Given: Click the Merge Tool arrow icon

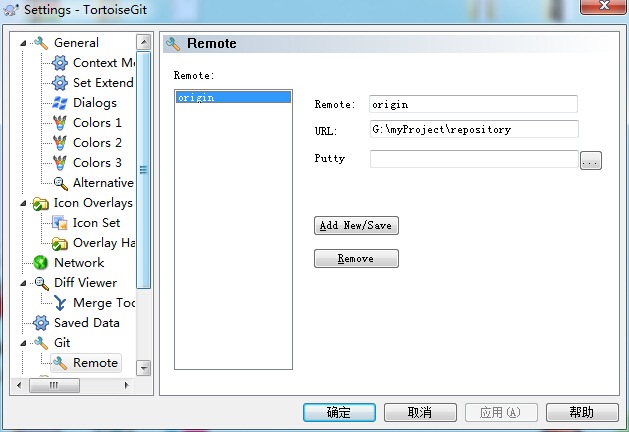Looking at the screenshot, I should coord(60,303).
